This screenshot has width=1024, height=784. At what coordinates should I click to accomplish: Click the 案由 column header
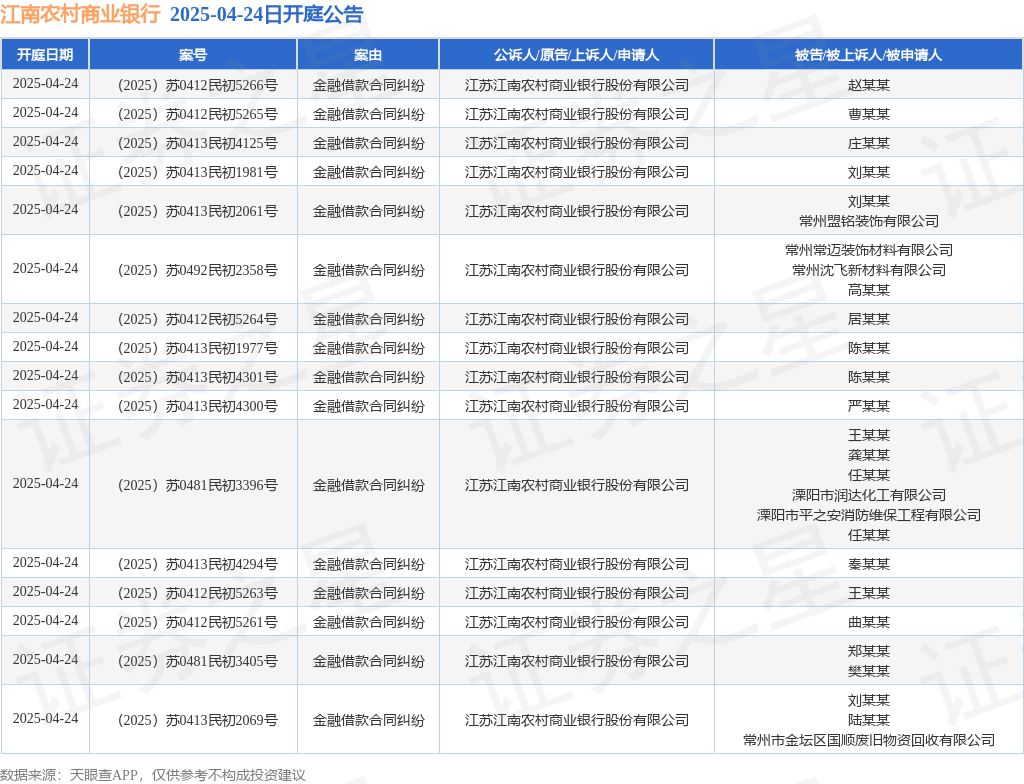pos(368,55)
